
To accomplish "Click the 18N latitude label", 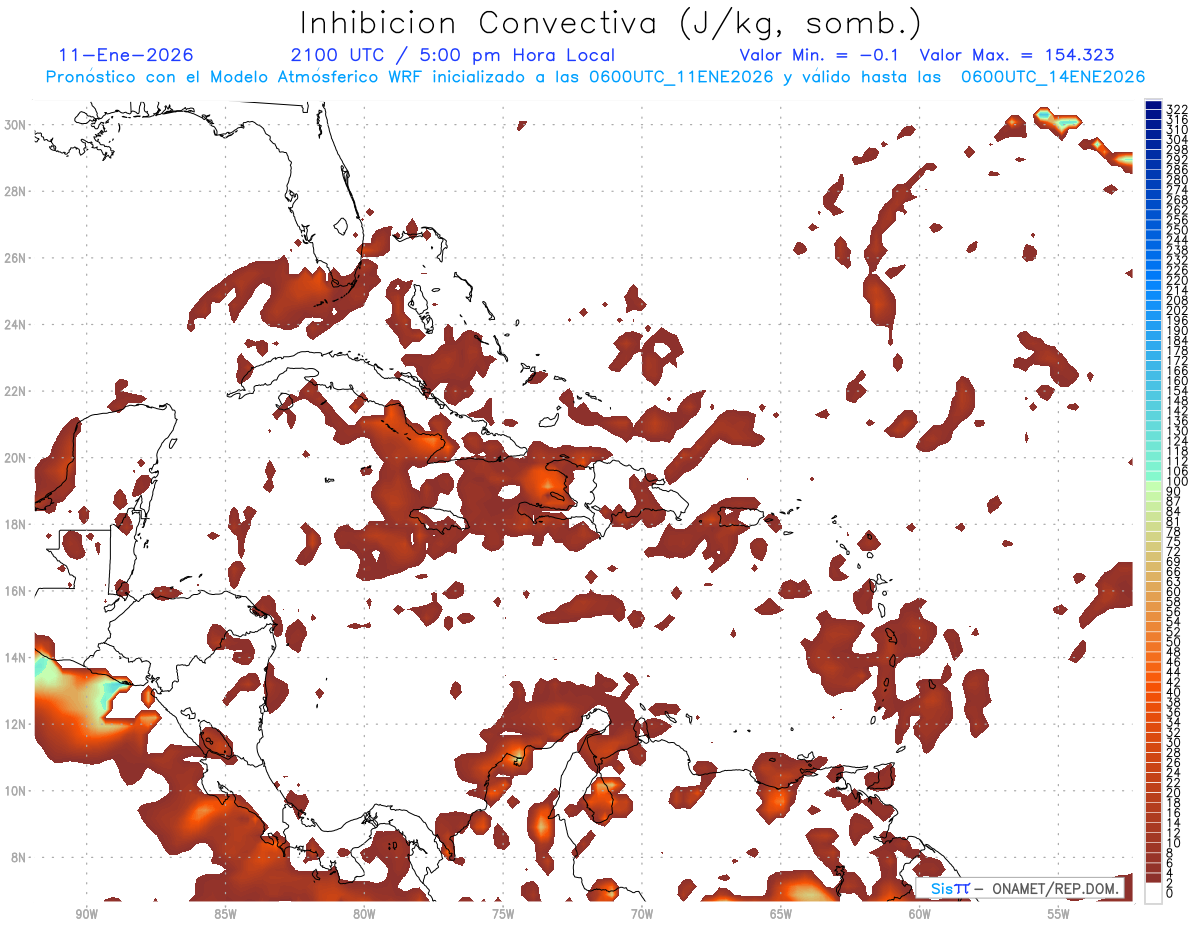I will click(x=17, y=524).
